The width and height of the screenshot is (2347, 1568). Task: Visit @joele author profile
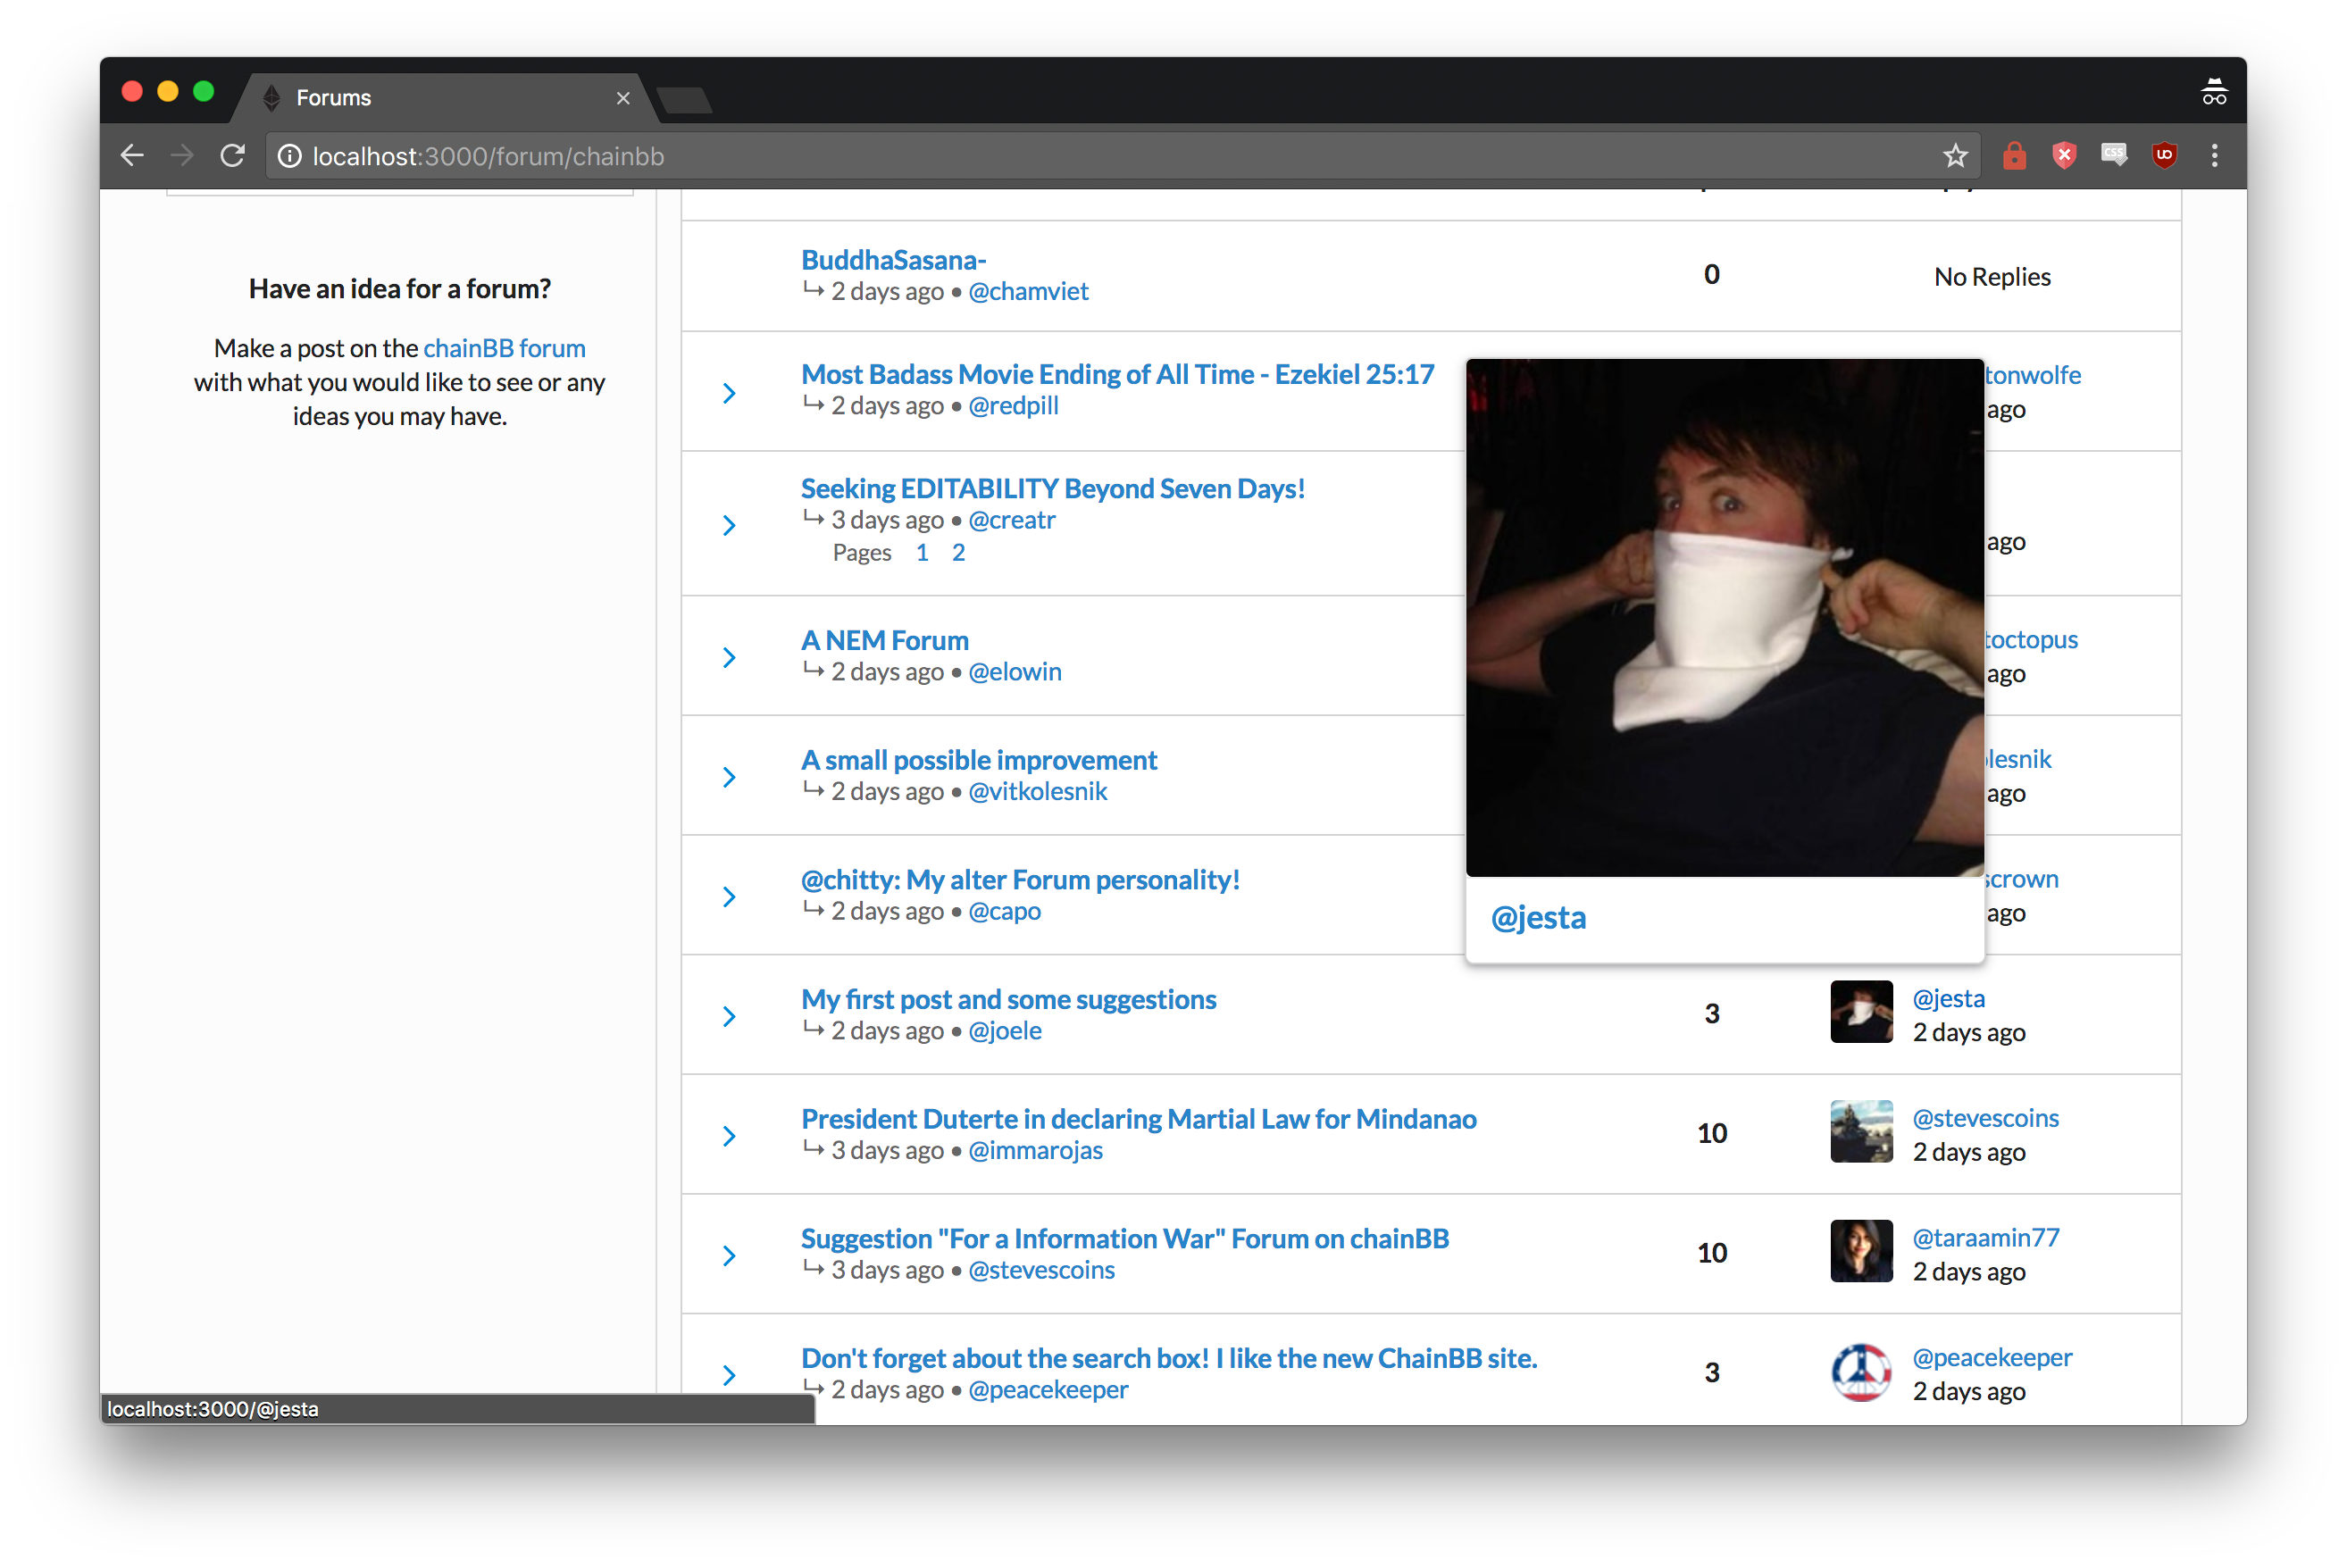coord(1004,1031)
